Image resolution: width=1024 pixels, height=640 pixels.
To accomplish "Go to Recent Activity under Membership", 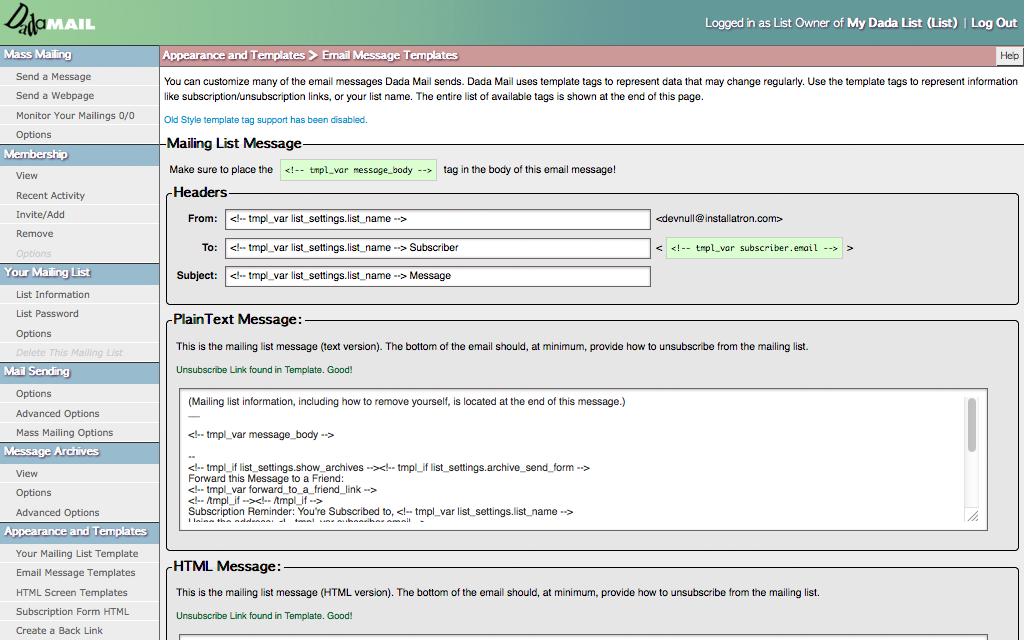I will tap(50, 196).
